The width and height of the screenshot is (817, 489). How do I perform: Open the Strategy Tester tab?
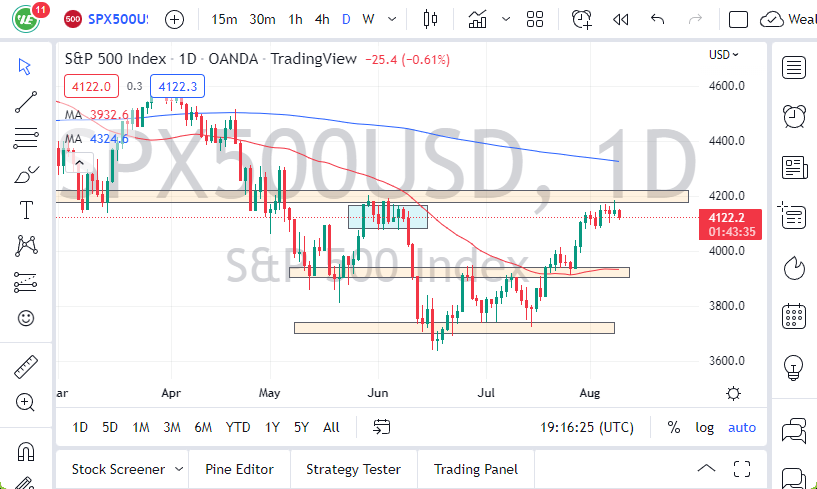pos(353,469)
